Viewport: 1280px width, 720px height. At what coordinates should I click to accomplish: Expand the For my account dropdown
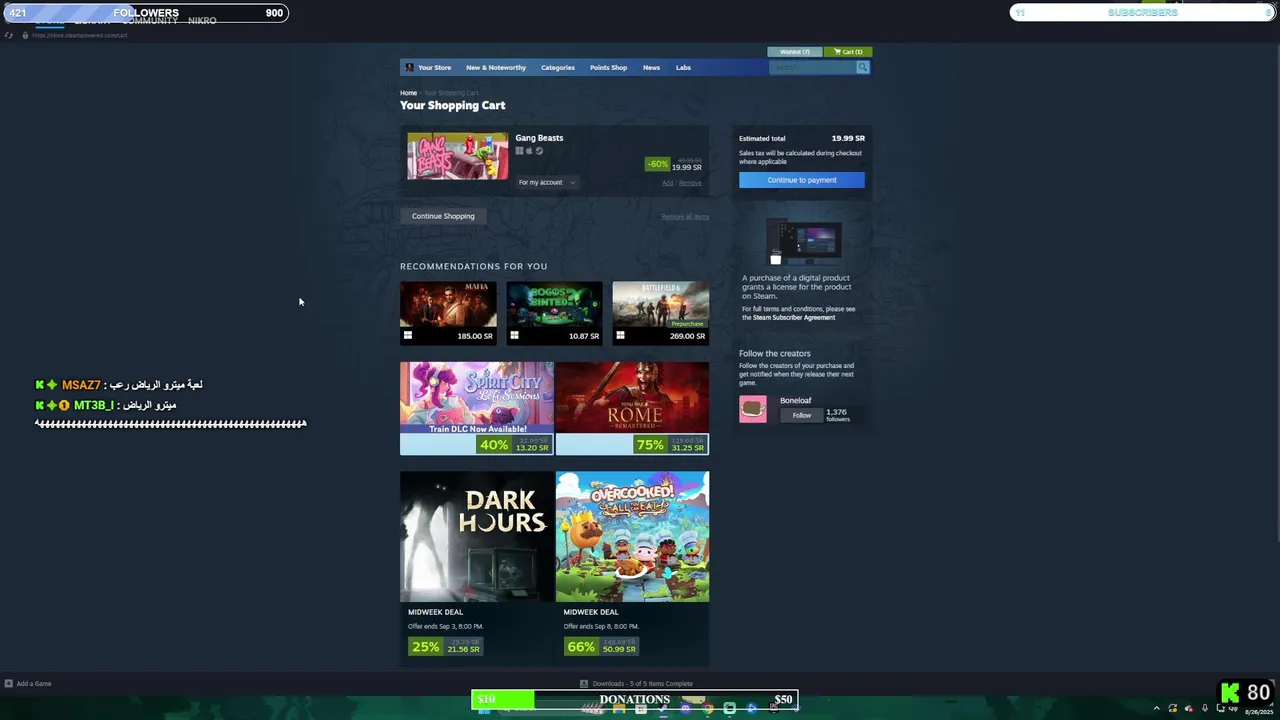(546, 182)
